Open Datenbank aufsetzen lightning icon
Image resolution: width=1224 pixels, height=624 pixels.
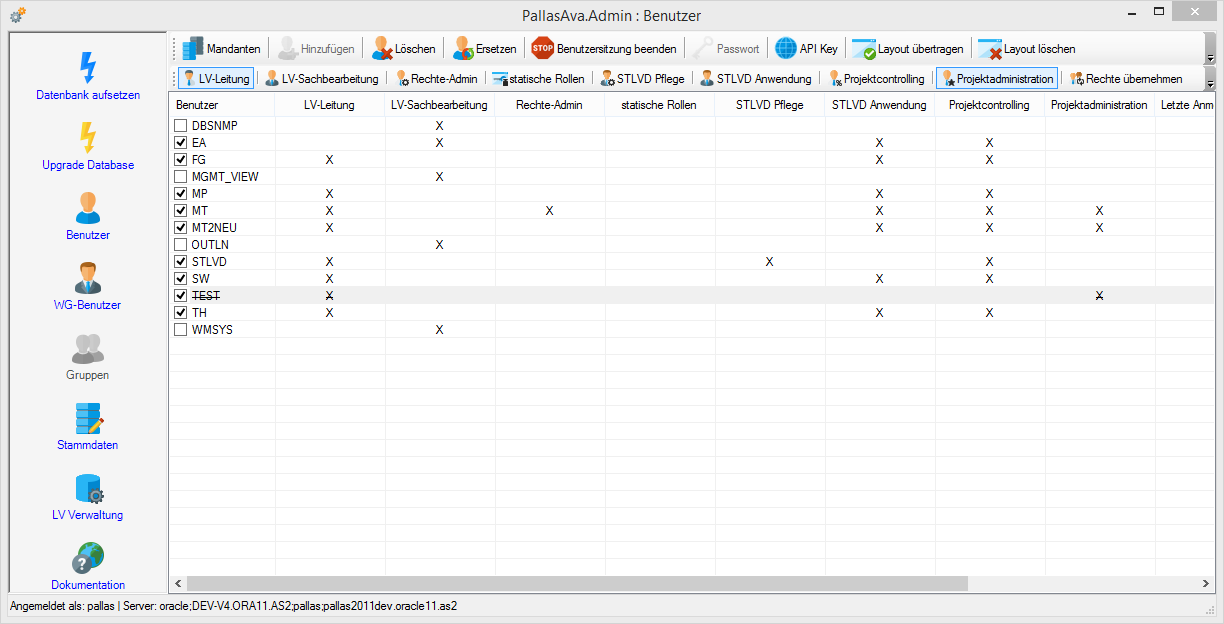pyautogui.click(x=88, y=67)
